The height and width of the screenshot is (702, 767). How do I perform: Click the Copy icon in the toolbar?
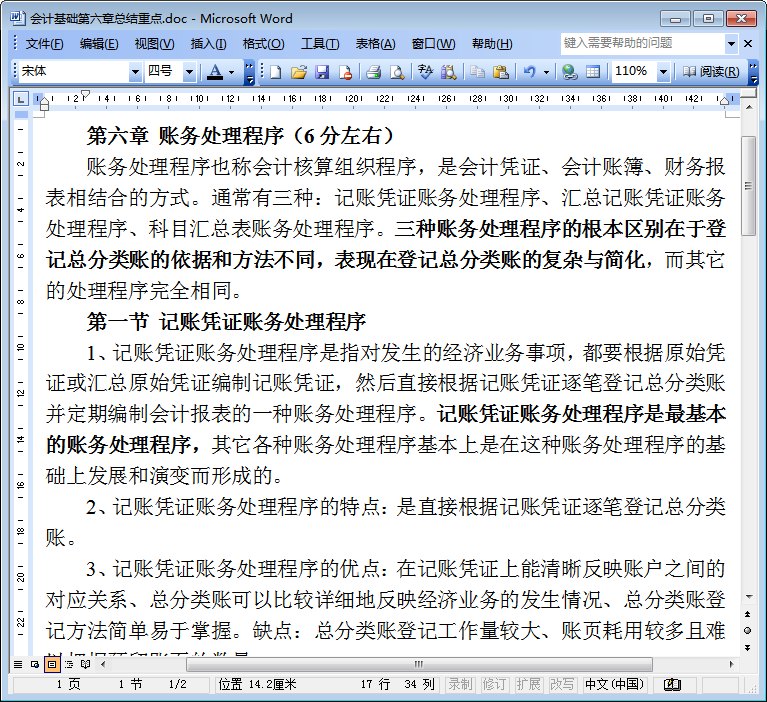[x=477, y=72]
